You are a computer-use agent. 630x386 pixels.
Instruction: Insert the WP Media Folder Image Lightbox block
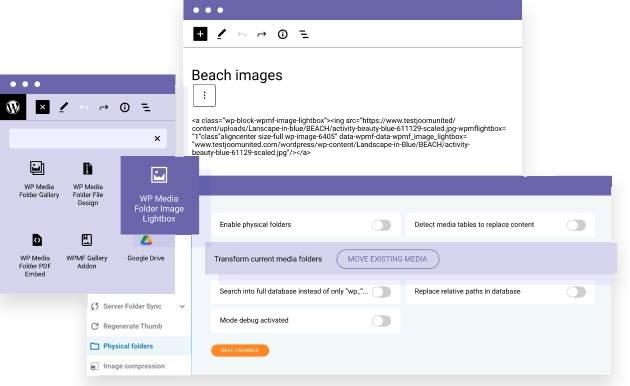tap(160, 195)
